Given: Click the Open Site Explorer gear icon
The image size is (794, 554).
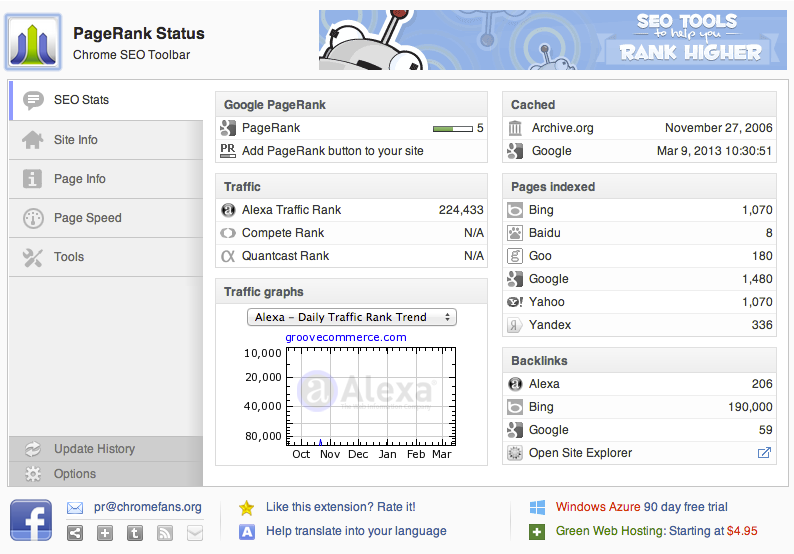Looking at the screenshot, I should [515, 453].
